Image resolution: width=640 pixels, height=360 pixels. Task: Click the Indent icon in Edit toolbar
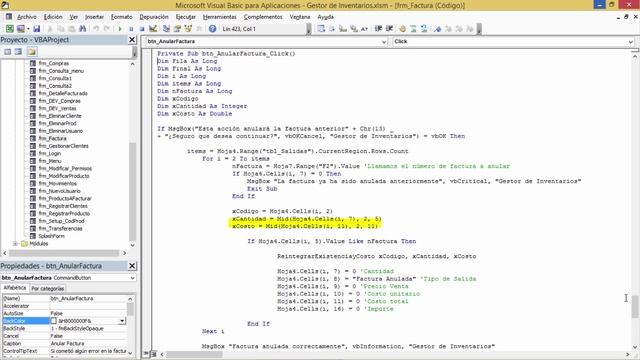pyautogui.click(x=378, y=29)
